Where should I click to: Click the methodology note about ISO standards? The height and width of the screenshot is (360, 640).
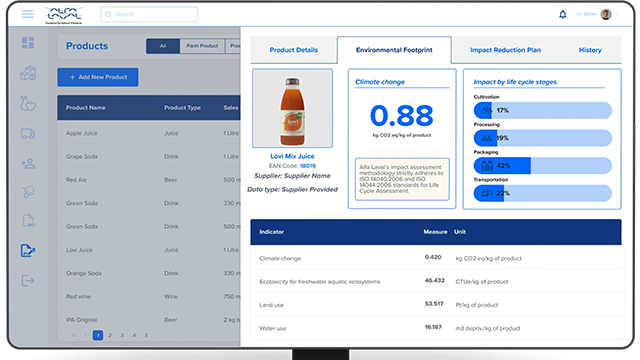[x=402, y=179]
